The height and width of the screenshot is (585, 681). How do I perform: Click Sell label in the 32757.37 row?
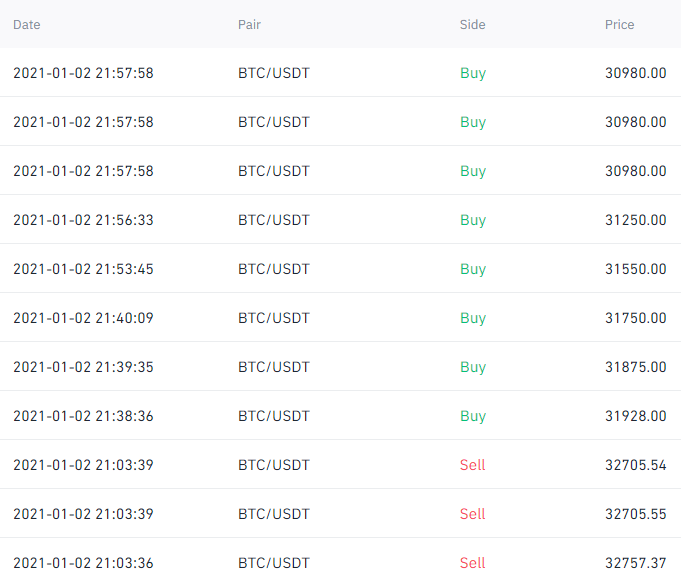(473, 563)
